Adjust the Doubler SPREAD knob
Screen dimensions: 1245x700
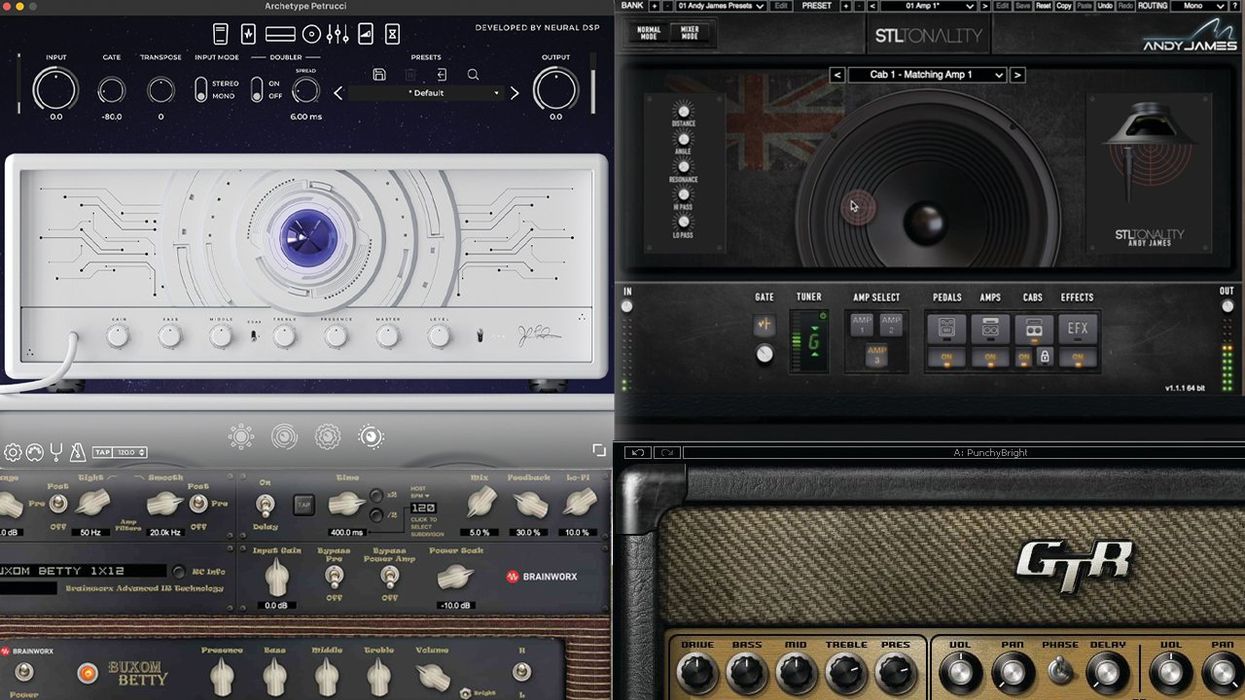click(x=305, y=90)
